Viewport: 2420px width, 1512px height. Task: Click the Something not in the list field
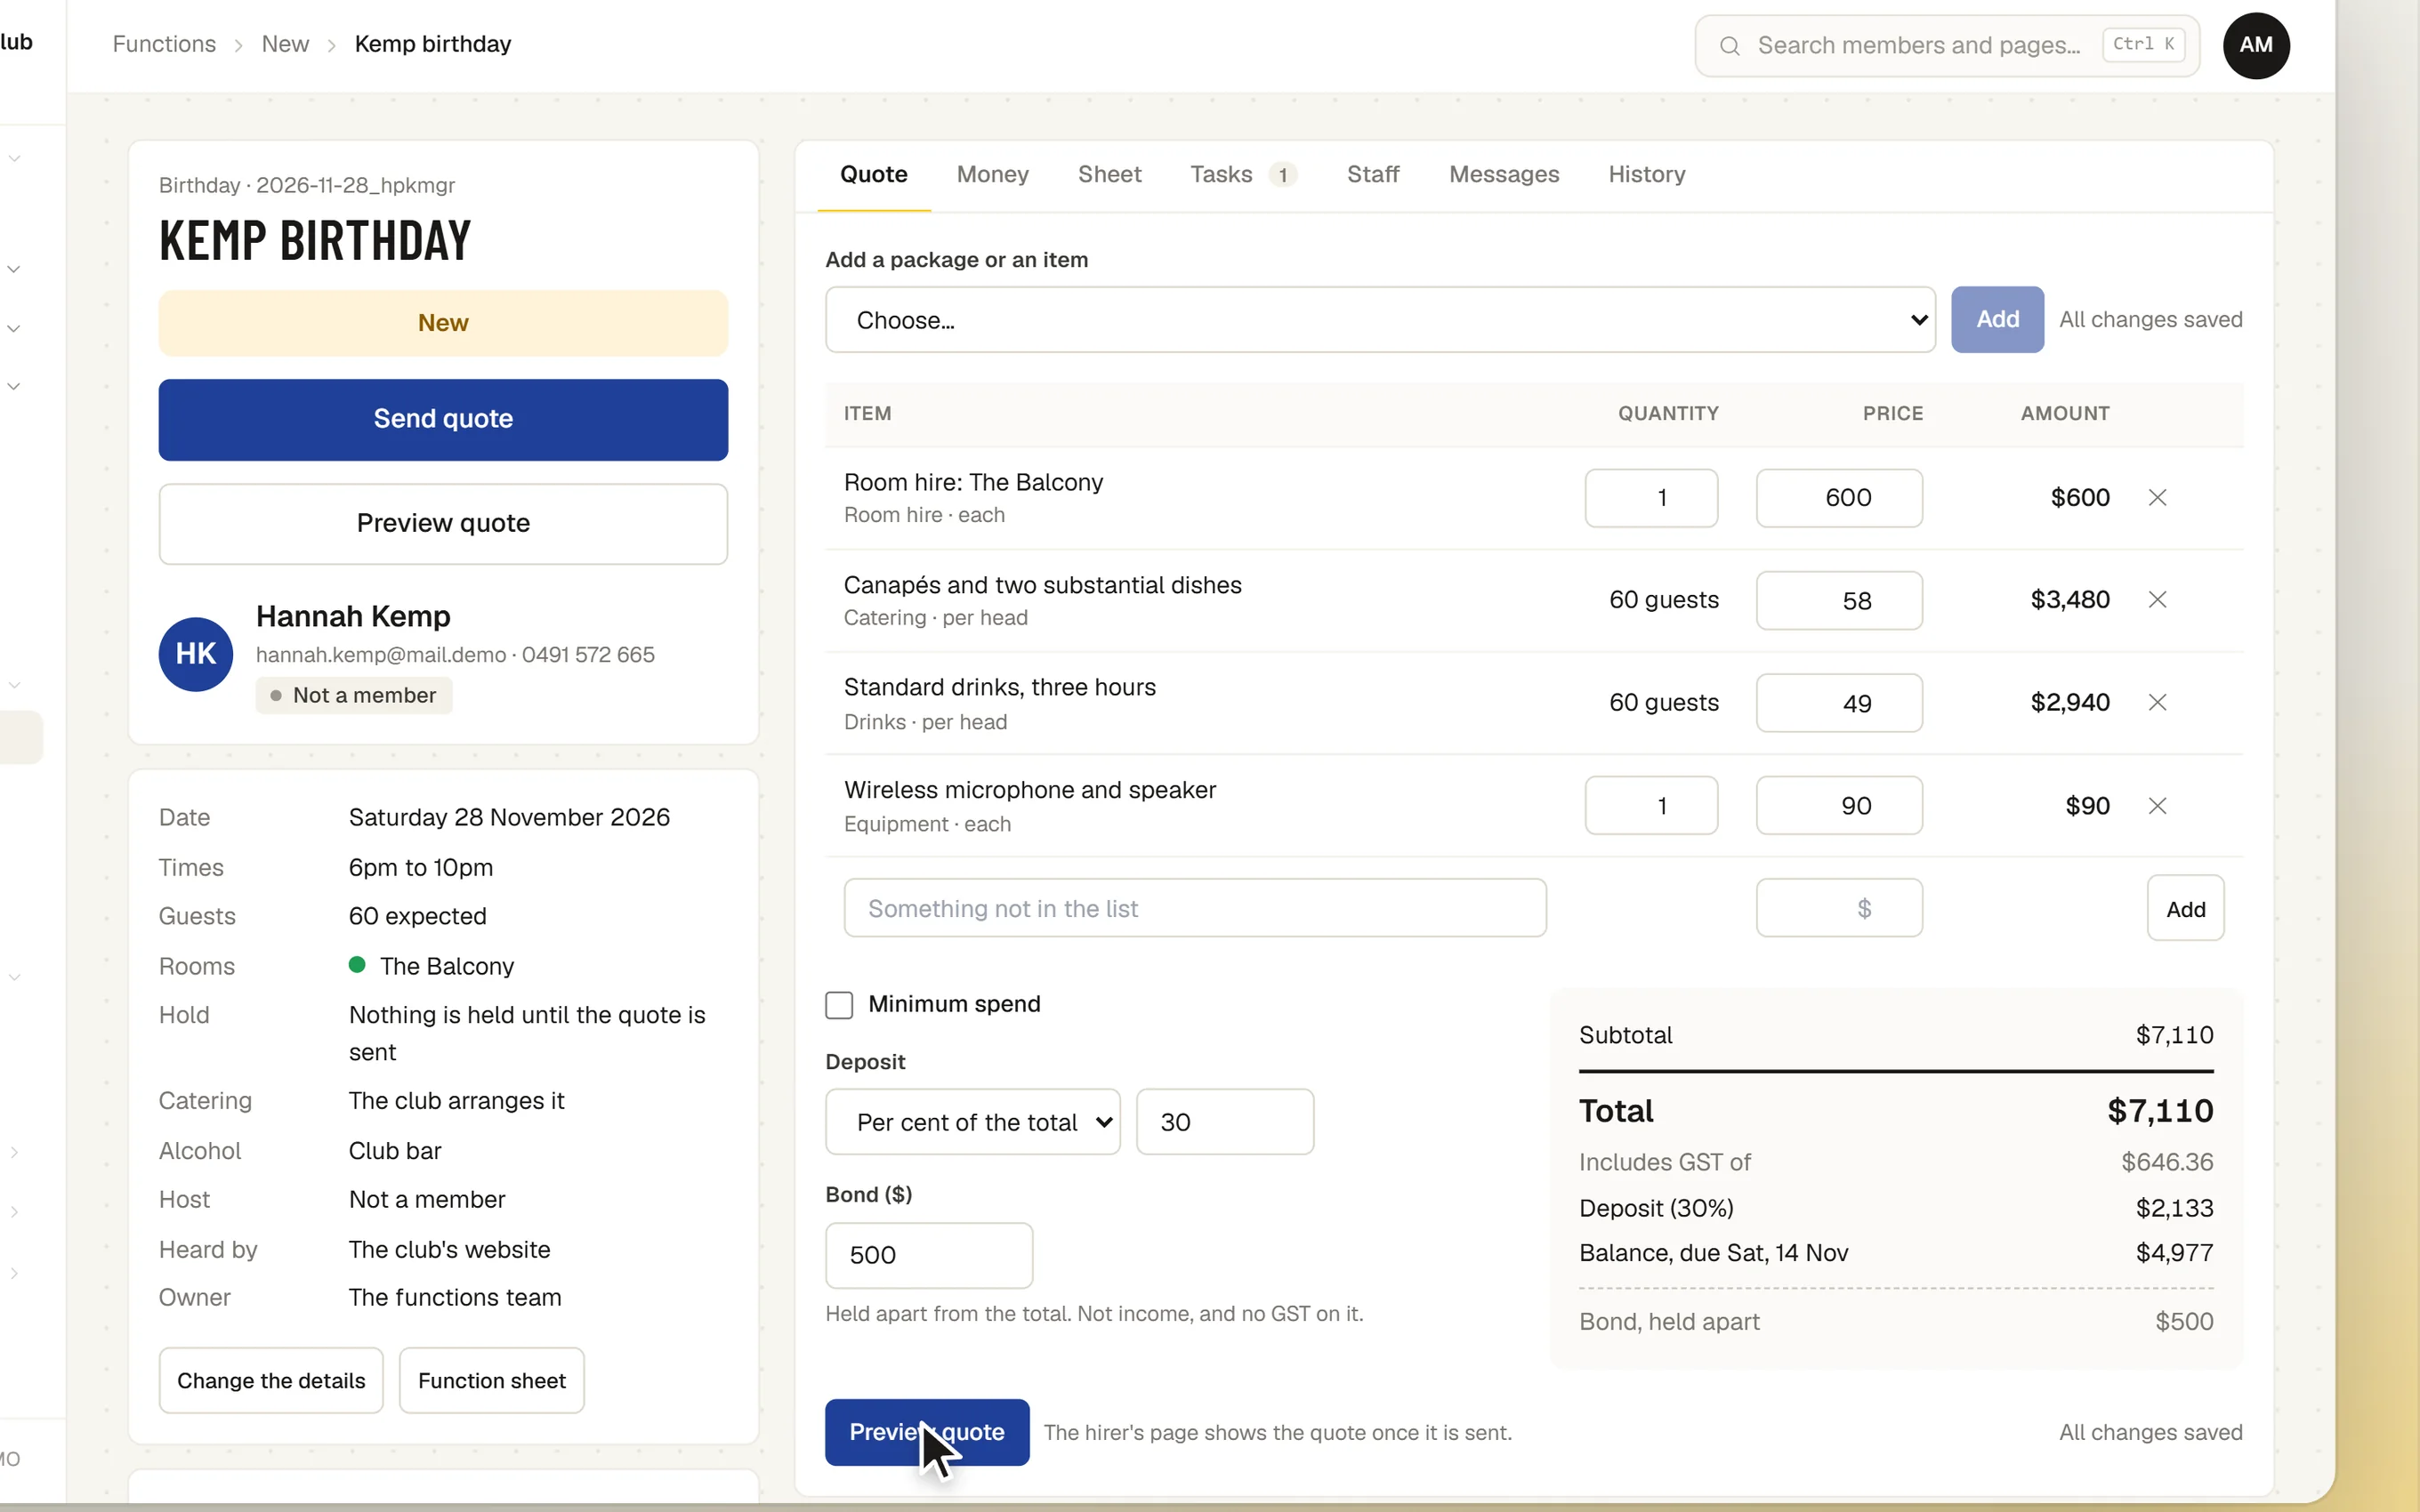1195,909
